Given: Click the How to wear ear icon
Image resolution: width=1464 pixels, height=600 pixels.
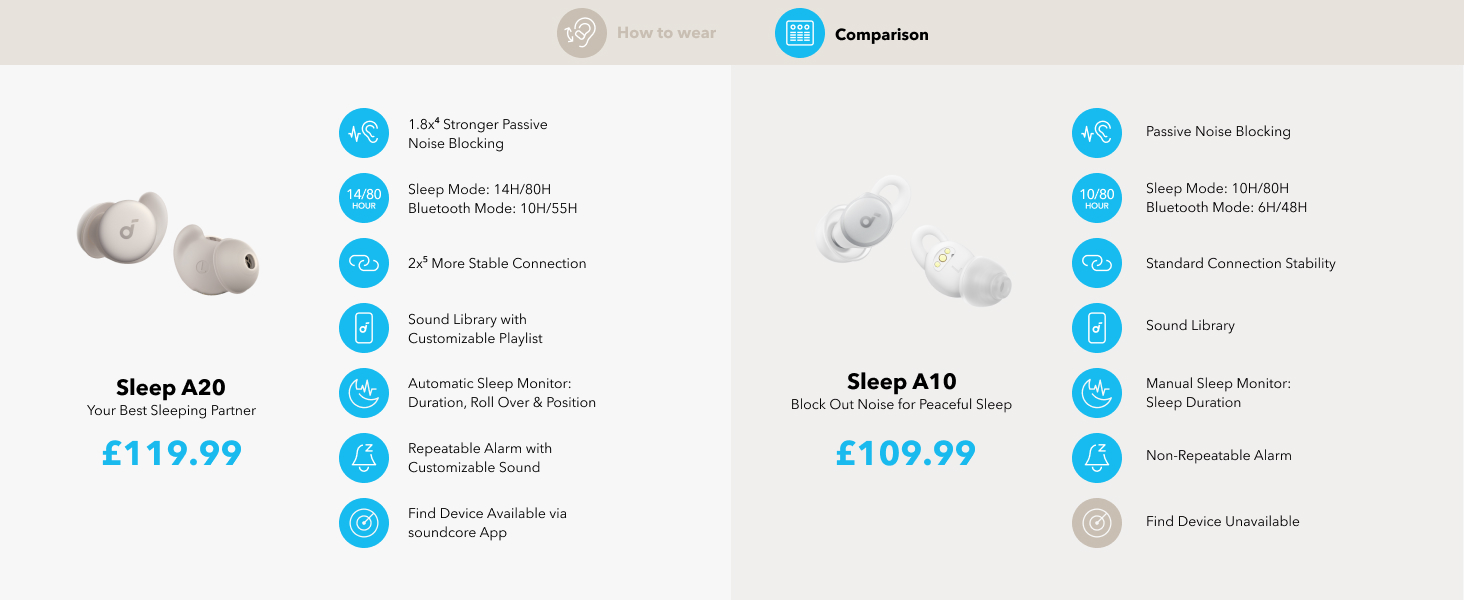Looking at the screenshot, I should pyautogui.click(x=582, y=33).
